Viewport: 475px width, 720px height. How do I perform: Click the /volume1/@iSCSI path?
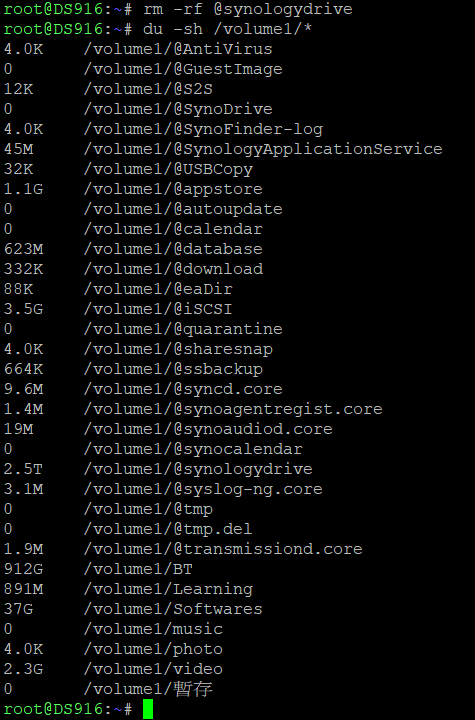158,309
